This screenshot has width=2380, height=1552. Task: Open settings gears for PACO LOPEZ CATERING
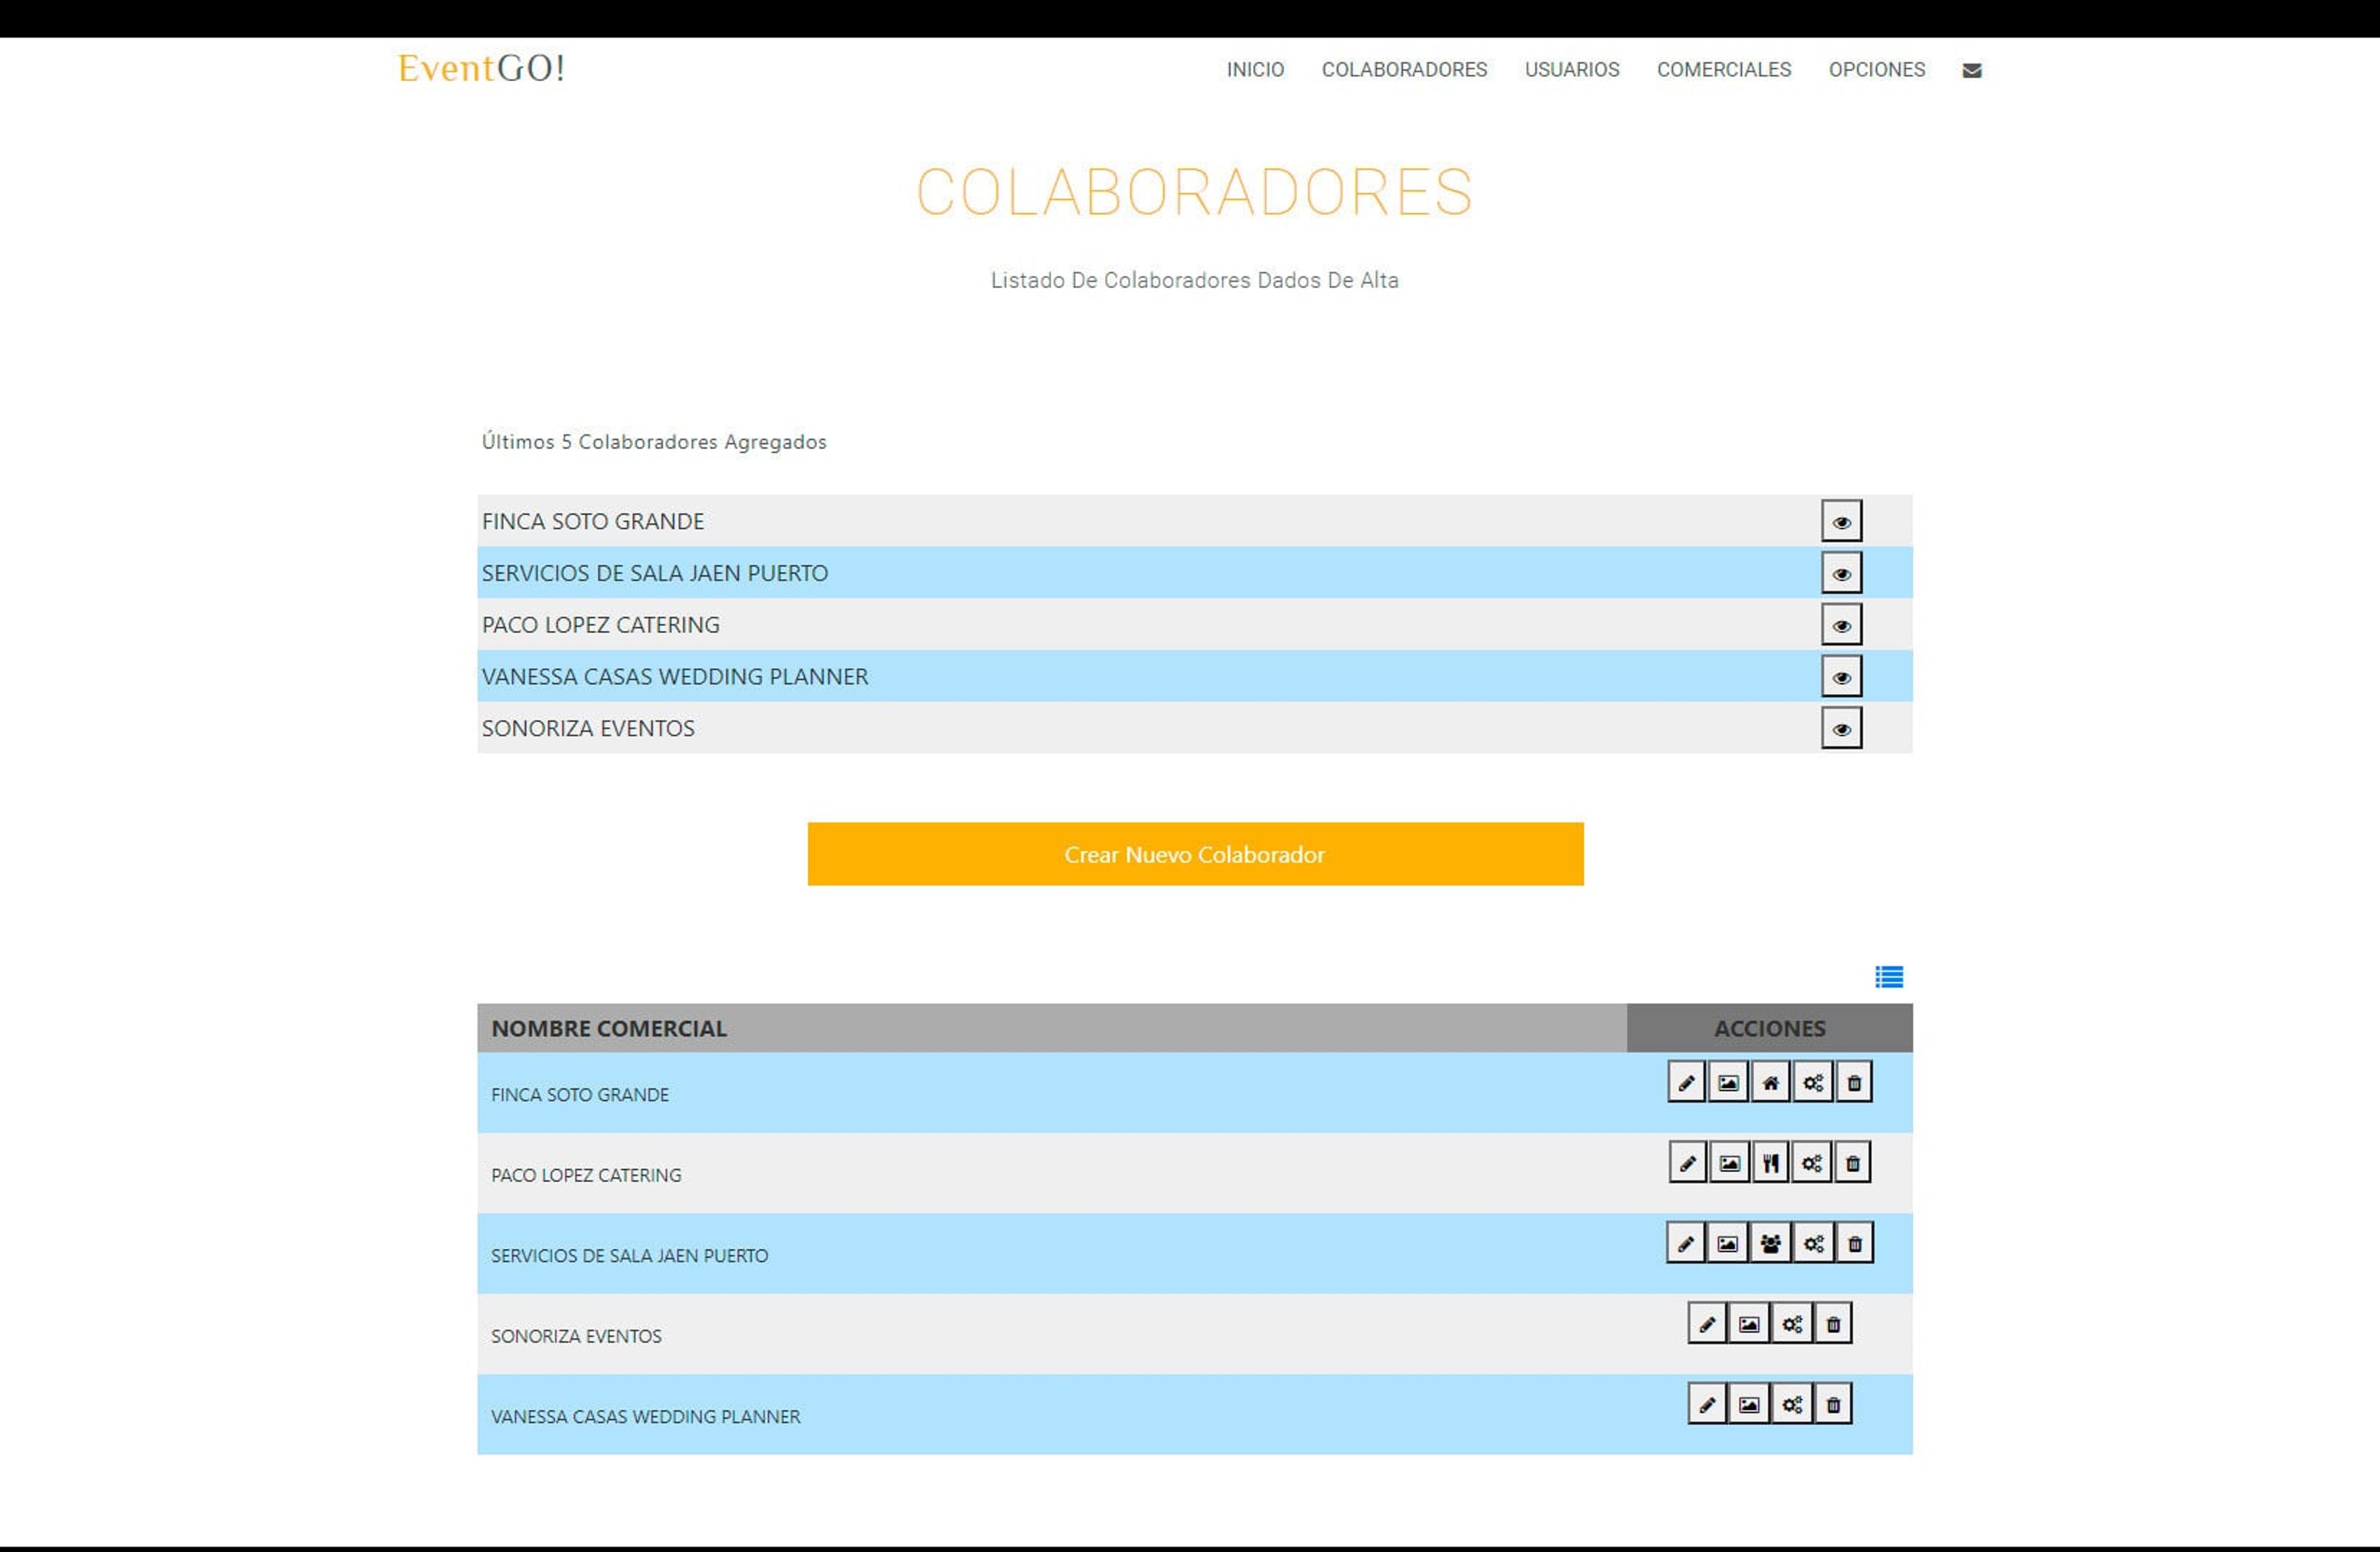(1811, 1163)
